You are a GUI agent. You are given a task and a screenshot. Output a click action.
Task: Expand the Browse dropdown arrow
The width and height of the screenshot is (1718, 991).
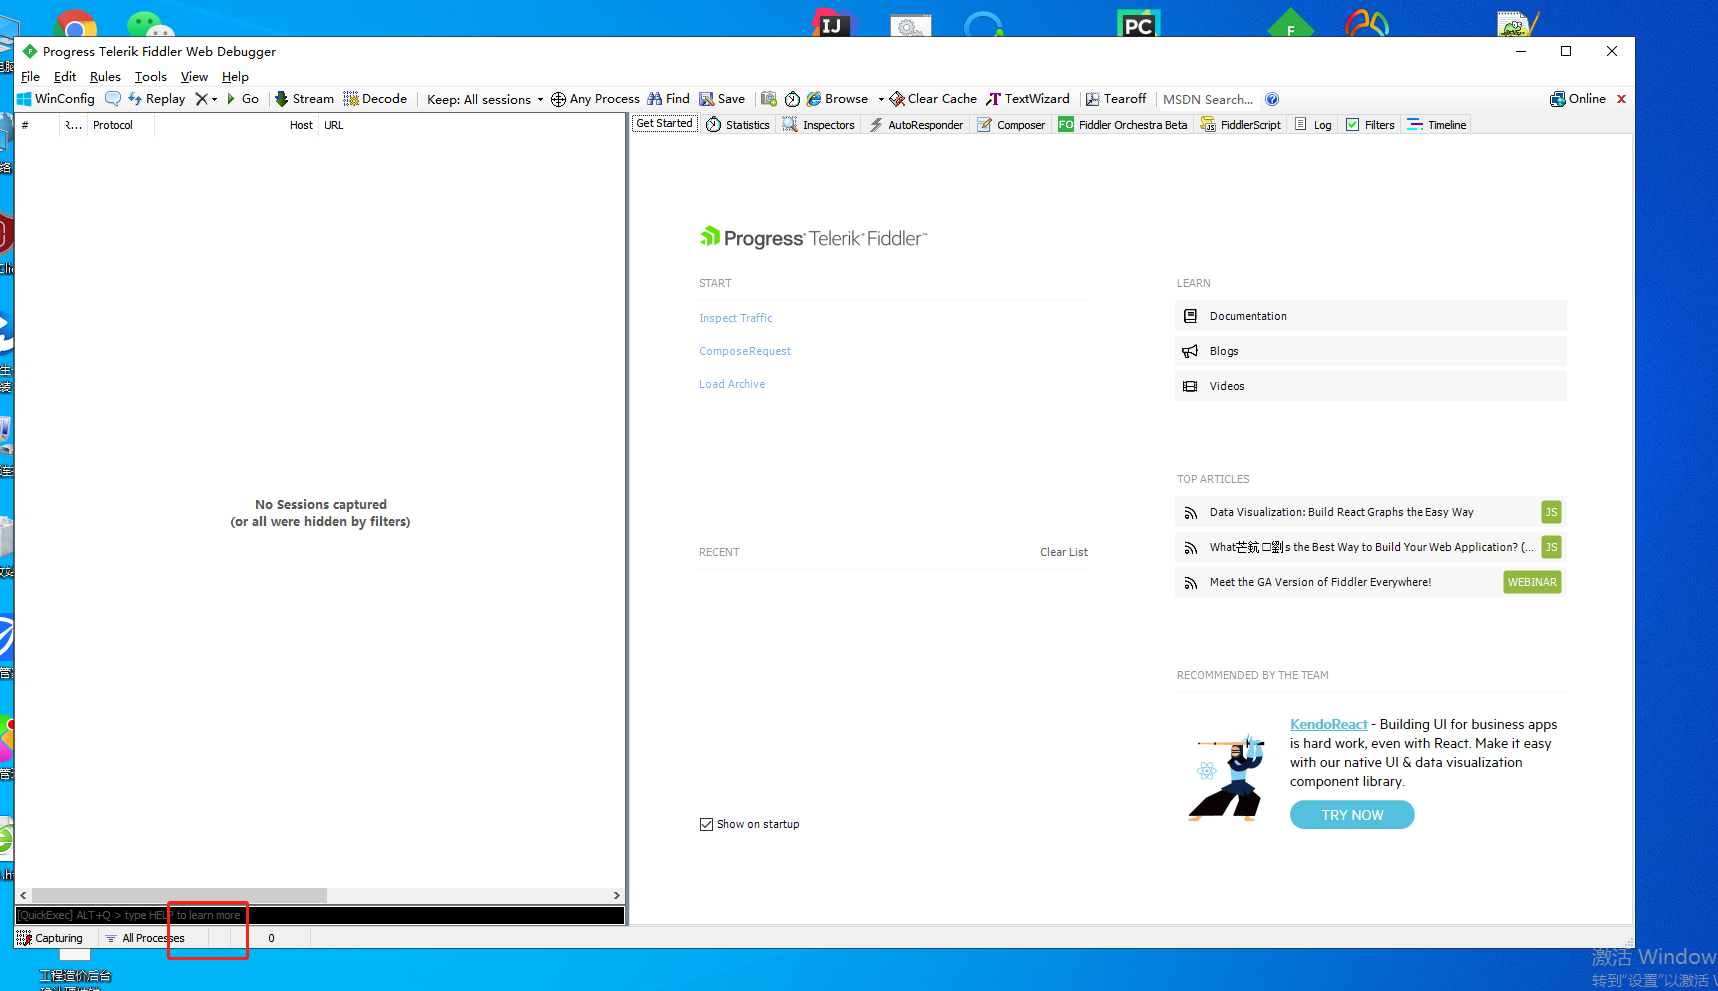[881, 99]
